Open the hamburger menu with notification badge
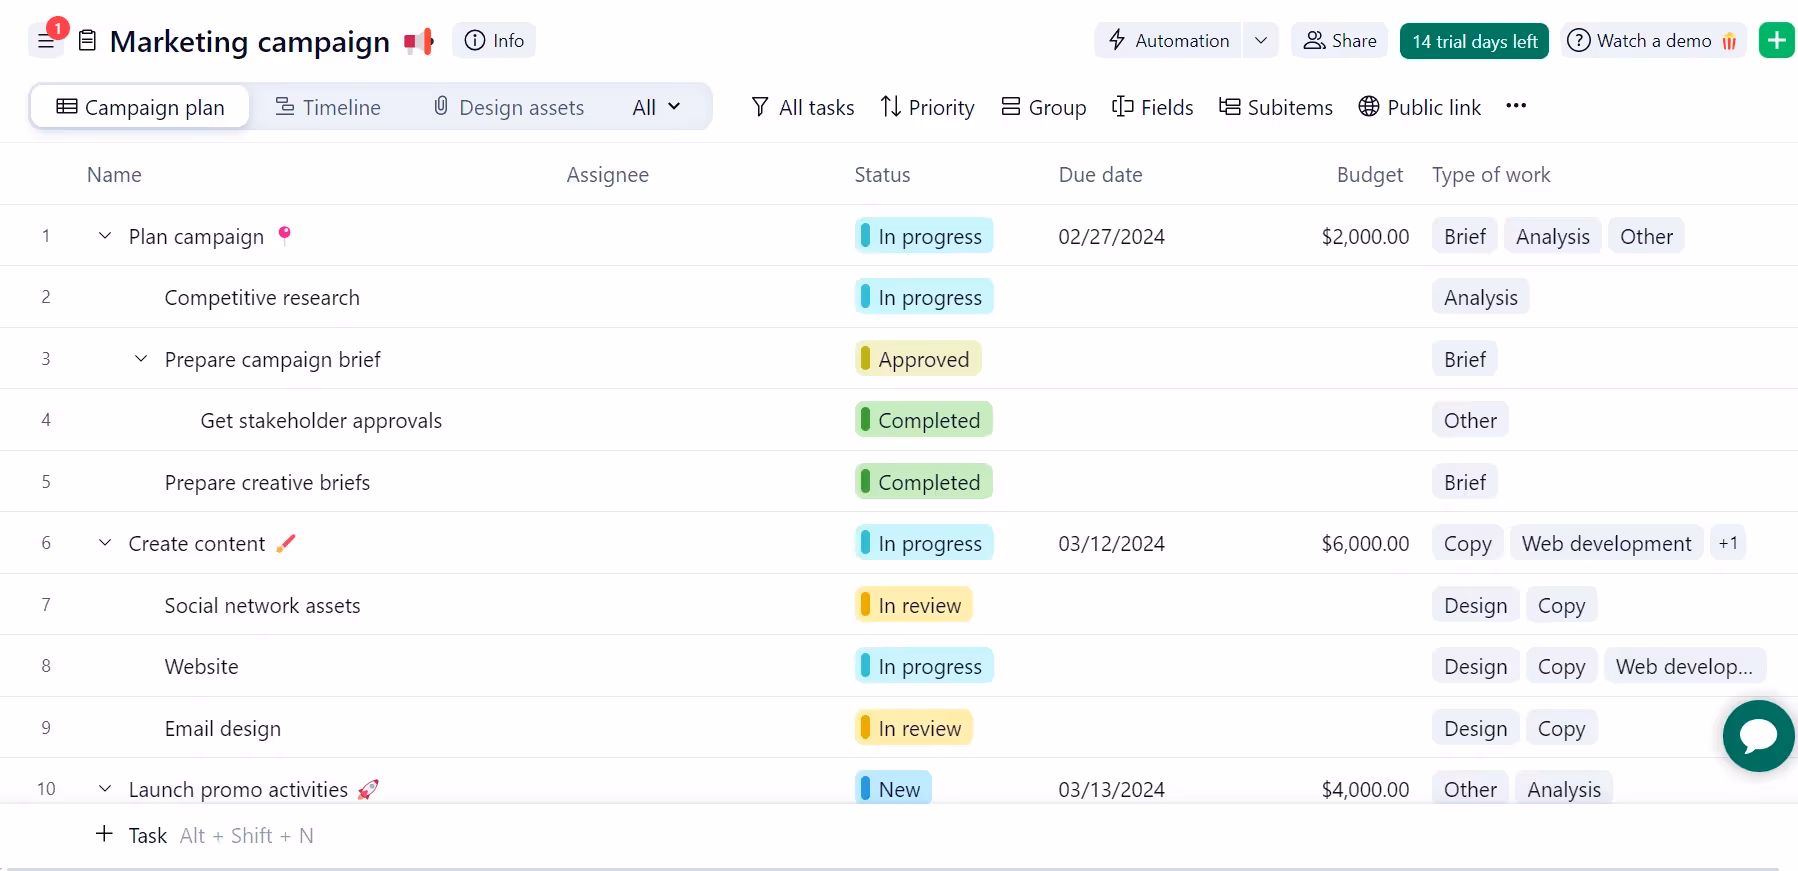Viewport: 1798px width, 871px height. (x=46, y=41)
